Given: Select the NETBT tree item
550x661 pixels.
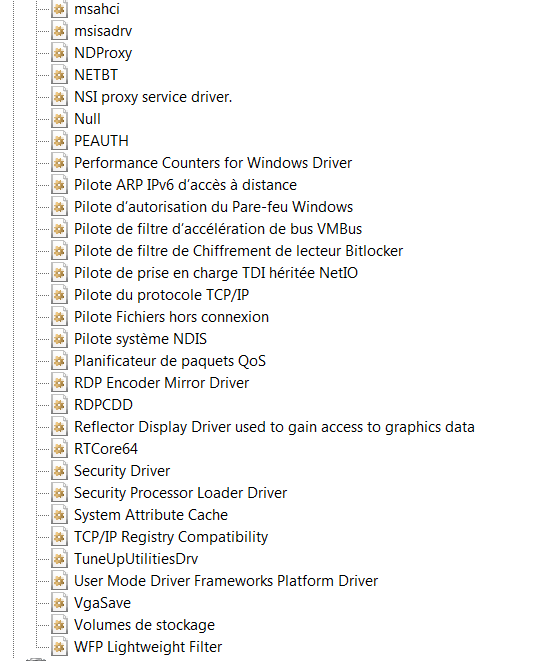Looking at the screenshot, I should point(96,75).
